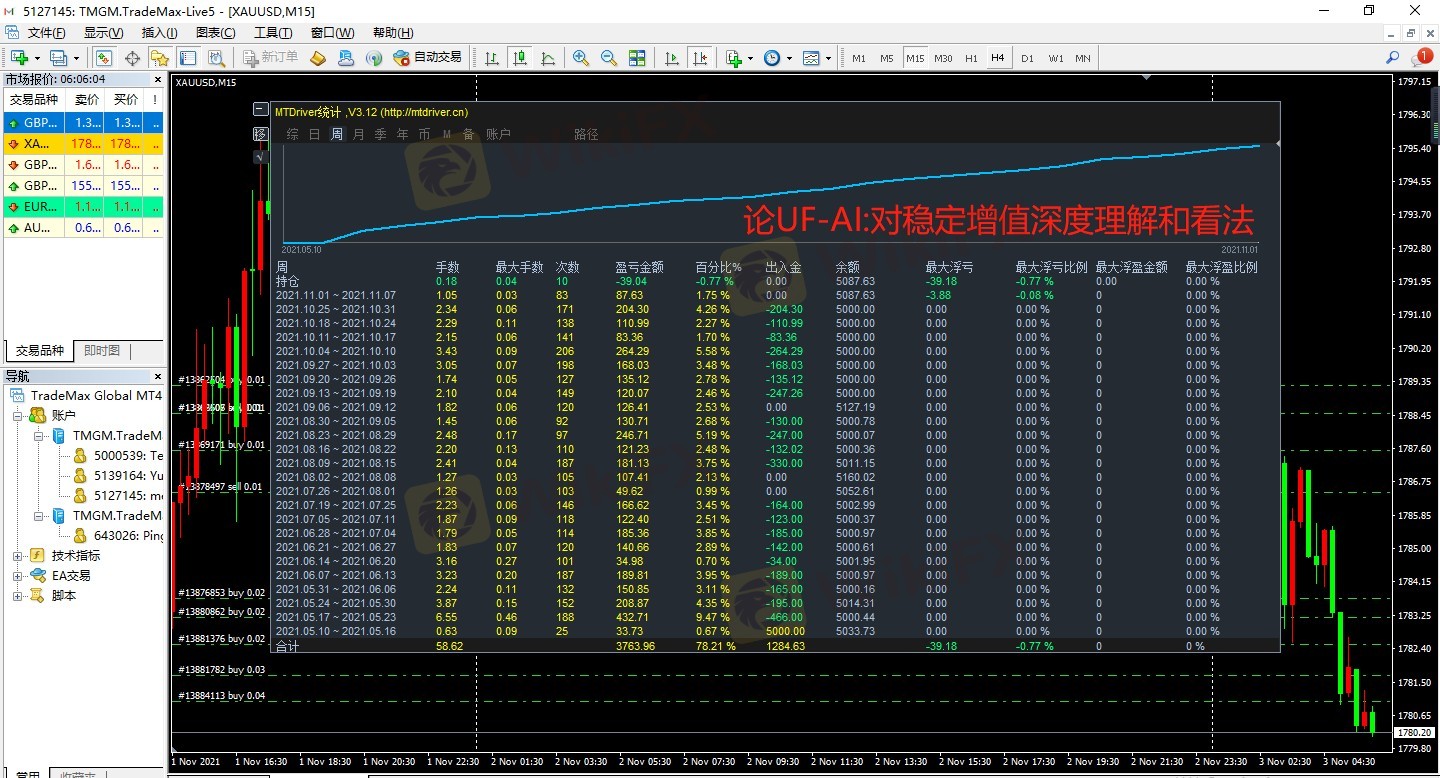Screen dimensions: 1440x778
Task: Click the tile windows grid icon
Action: pos(638,58)
